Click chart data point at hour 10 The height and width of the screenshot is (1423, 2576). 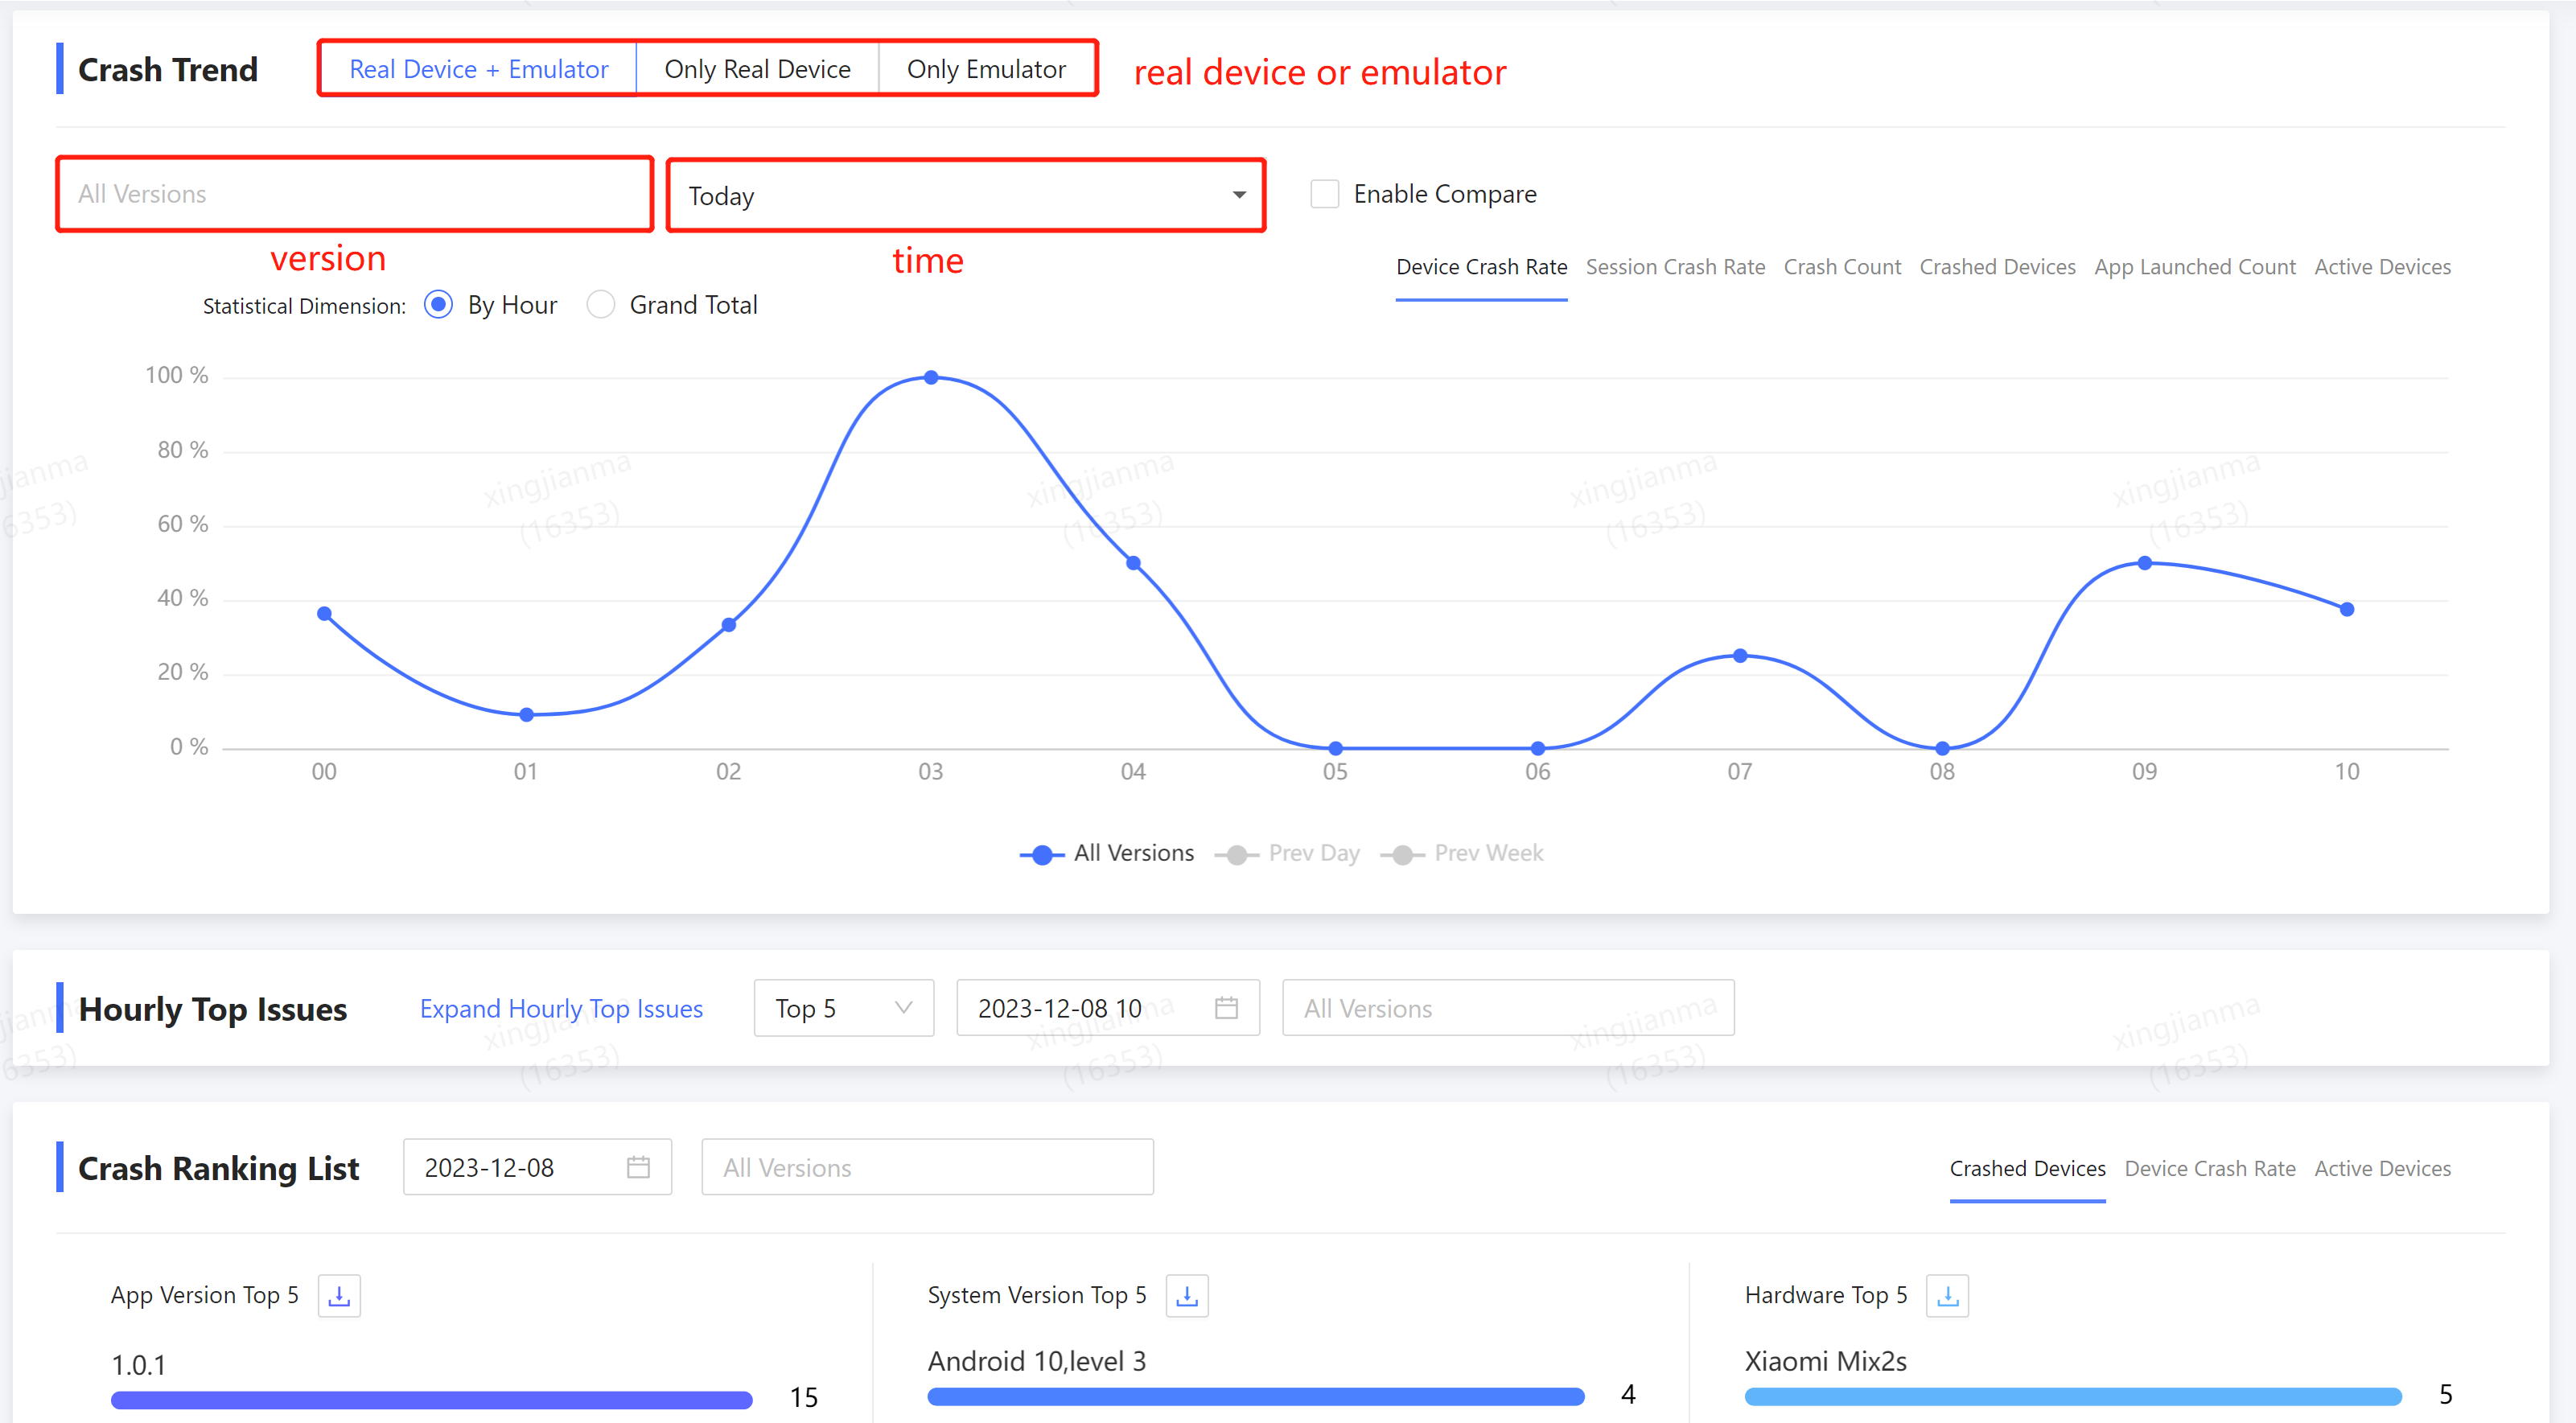(x=2346, y=609)
